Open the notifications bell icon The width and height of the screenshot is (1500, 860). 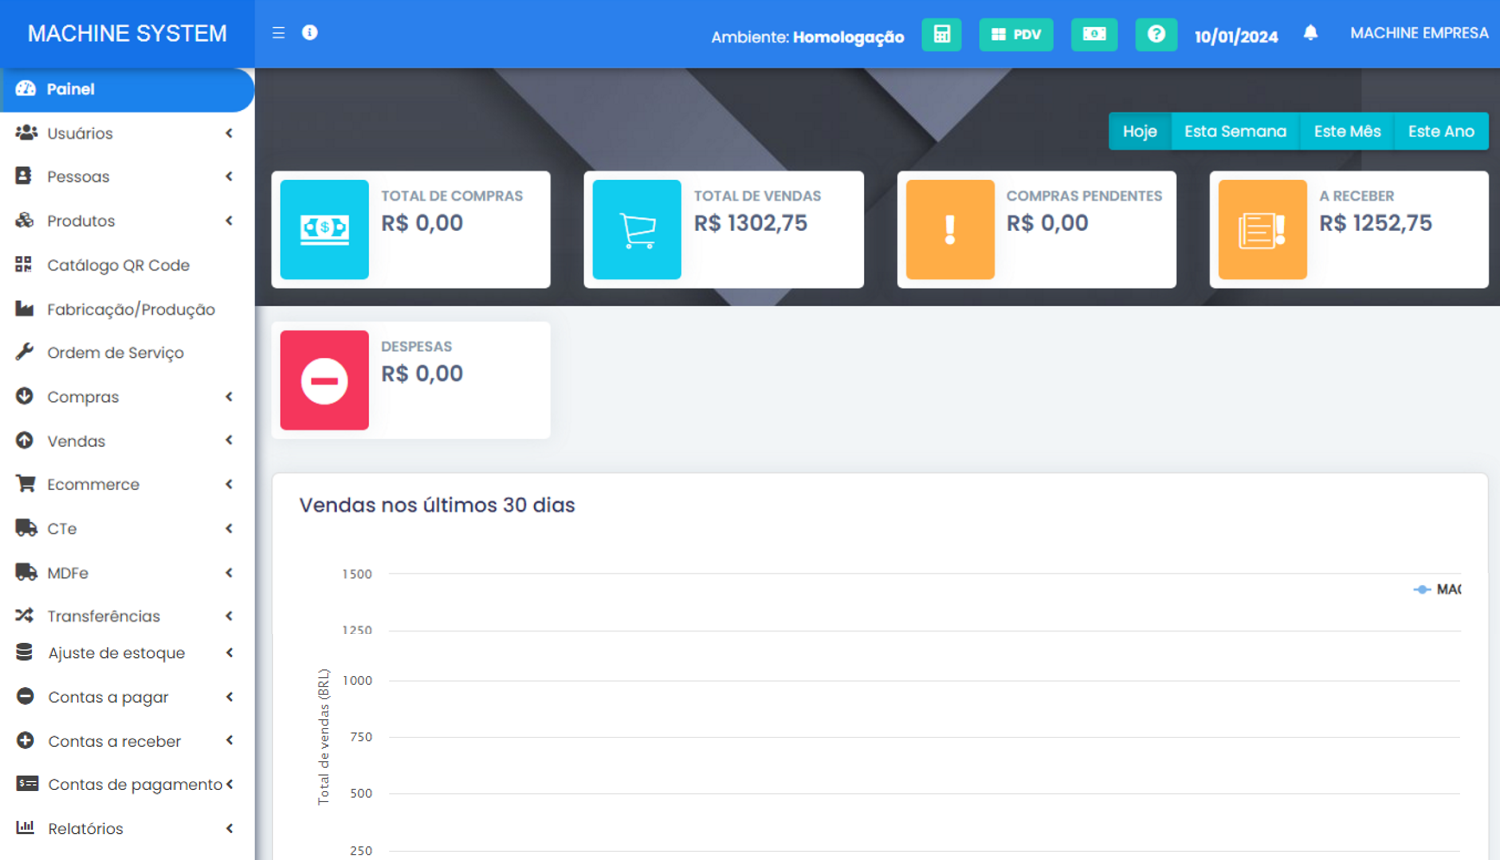coord(1311,33)
